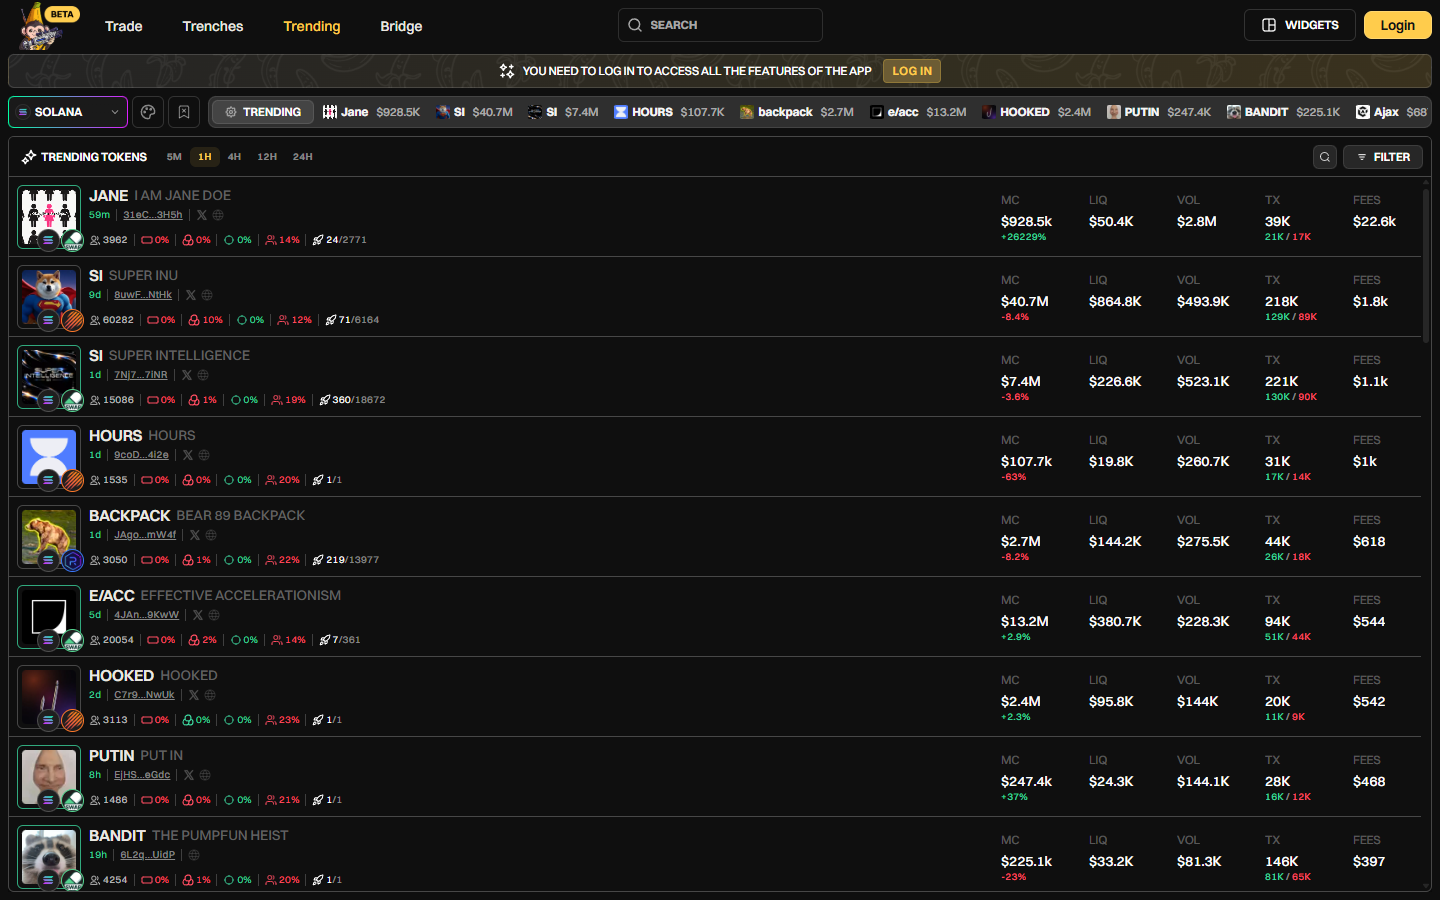Open the color palette theme icon
The height and width of the screenshot is (900, 1440).
point(148,112)
